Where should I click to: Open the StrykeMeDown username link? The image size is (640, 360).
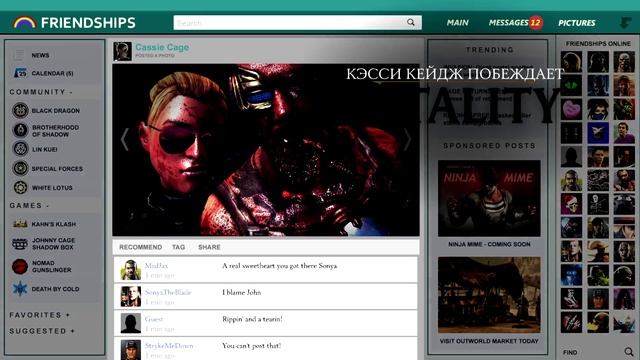tap(169, 346)
